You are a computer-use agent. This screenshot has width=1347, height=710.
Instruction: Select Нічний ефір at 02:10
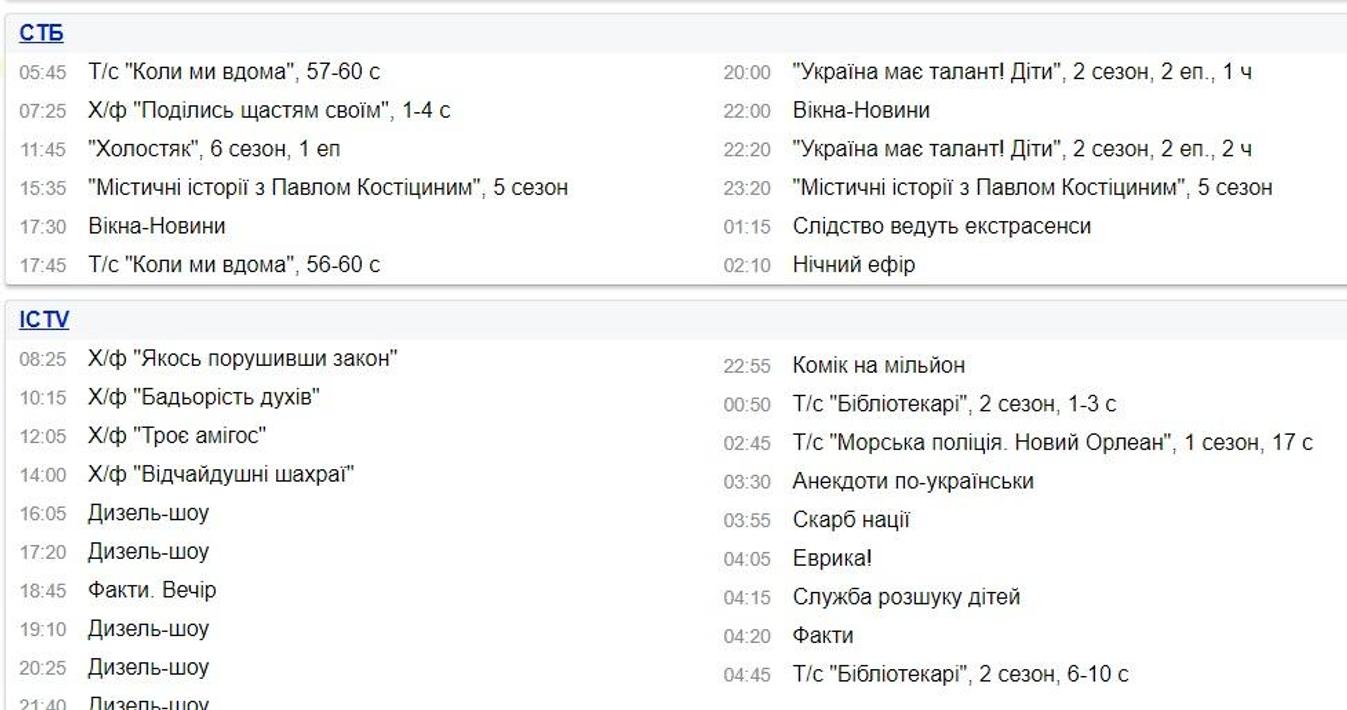point(853,265)
